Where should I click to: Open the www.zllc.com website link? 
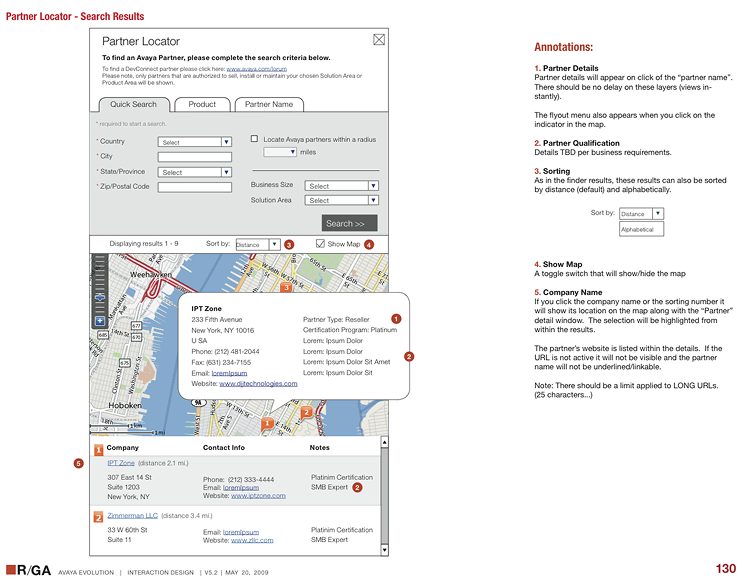point(252,540)
